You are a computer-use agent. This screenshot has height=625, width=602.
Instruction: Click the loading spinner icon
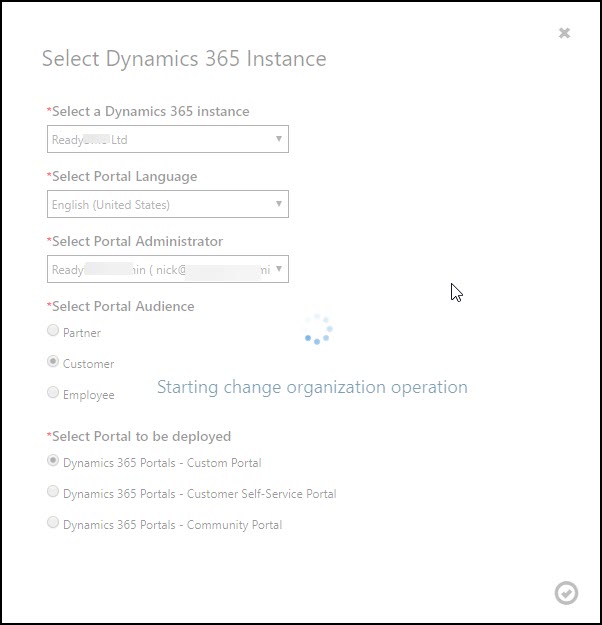tap(318, 329)
